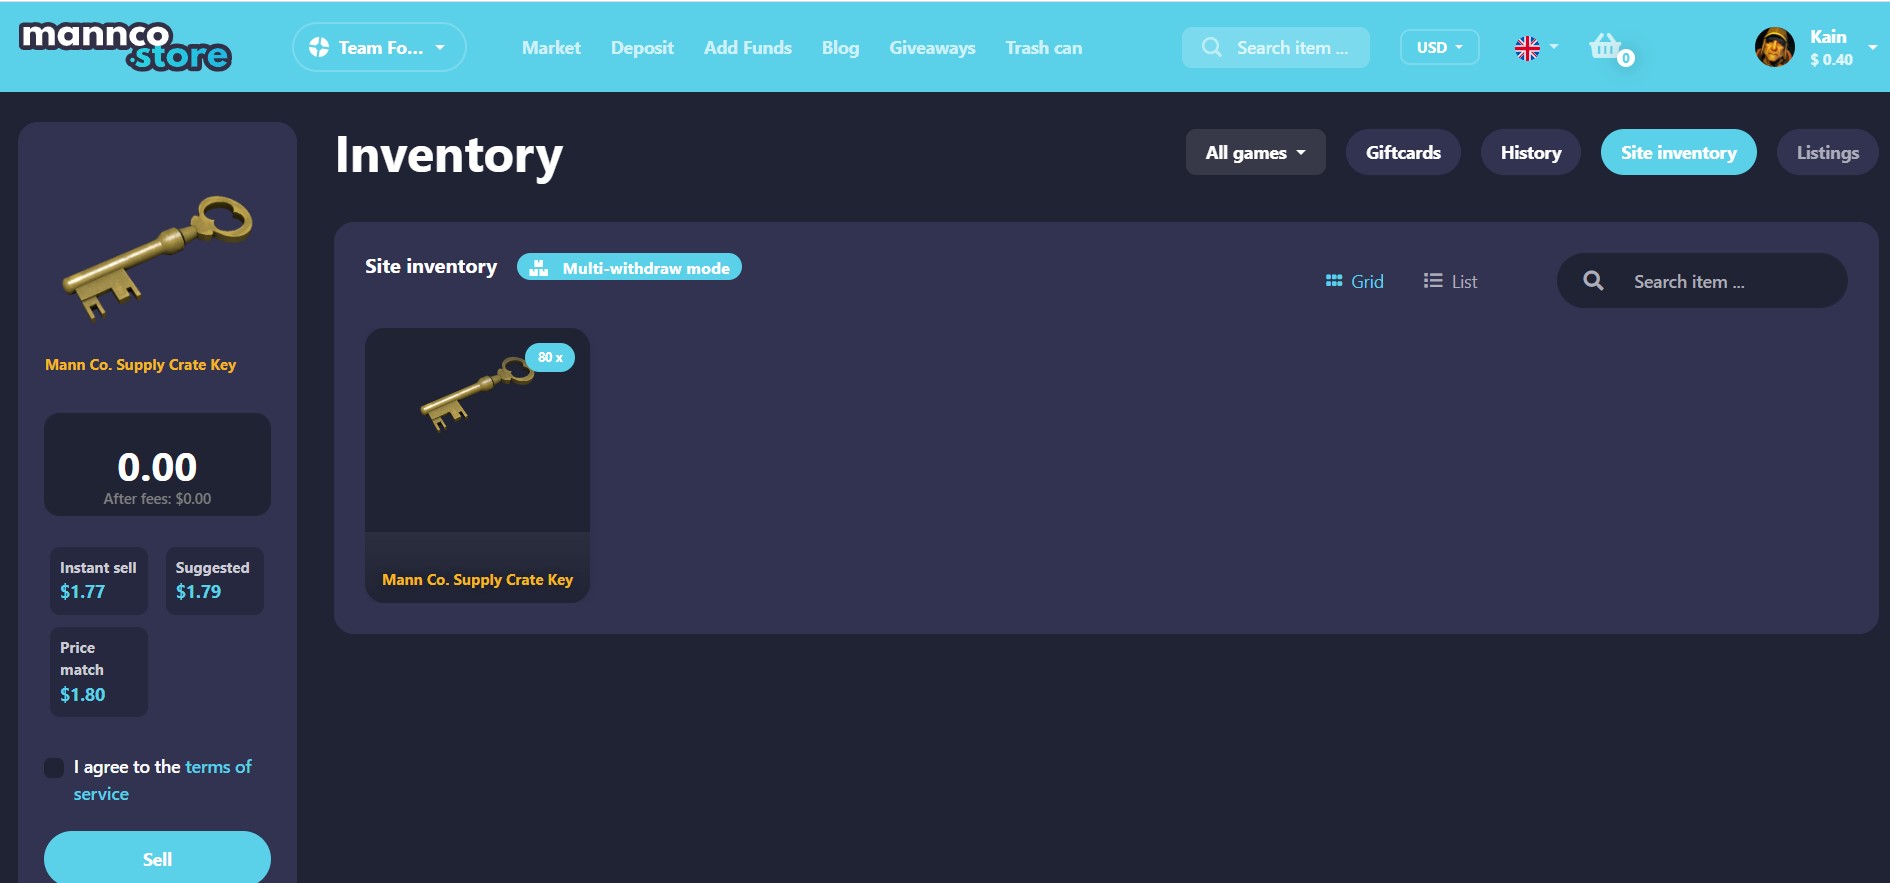This screenshot has width=1890, height=883.
Task: Select the Site inventory tab
Action: coord(1679,152)
